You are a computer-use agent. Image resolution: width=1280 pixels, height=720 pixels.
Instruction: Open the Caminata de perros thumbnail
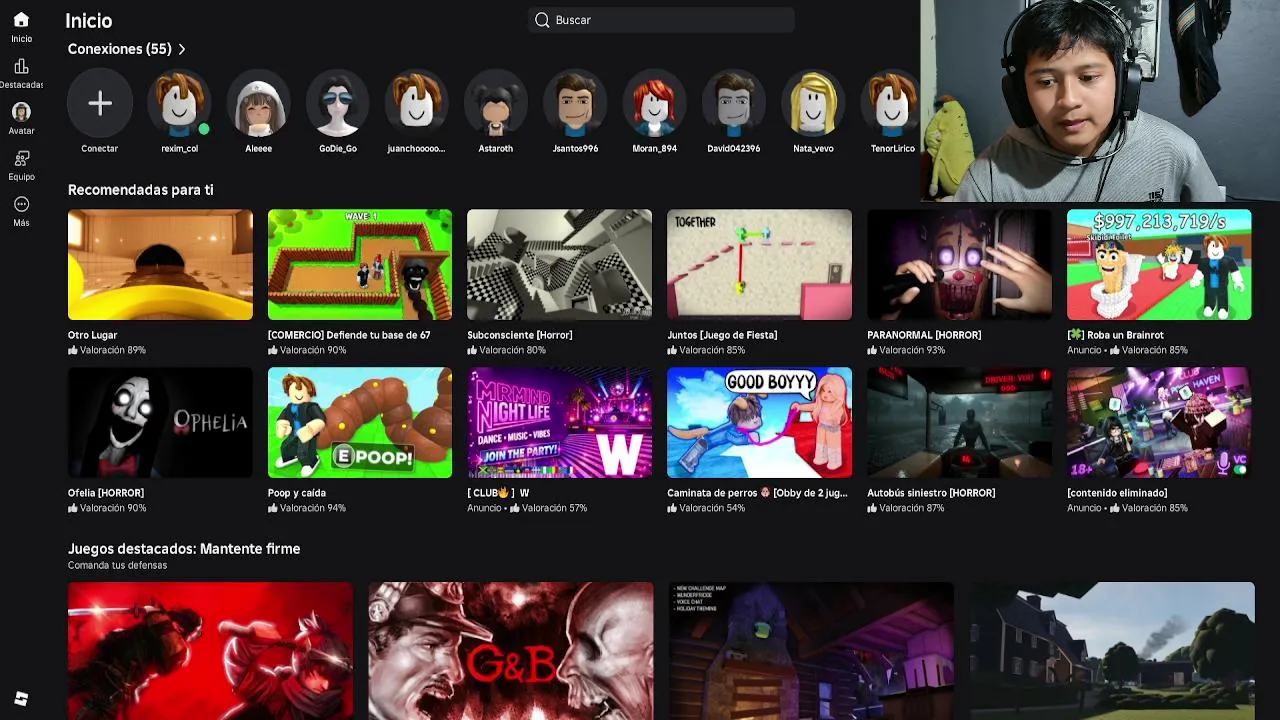click(x=759, y=423)
